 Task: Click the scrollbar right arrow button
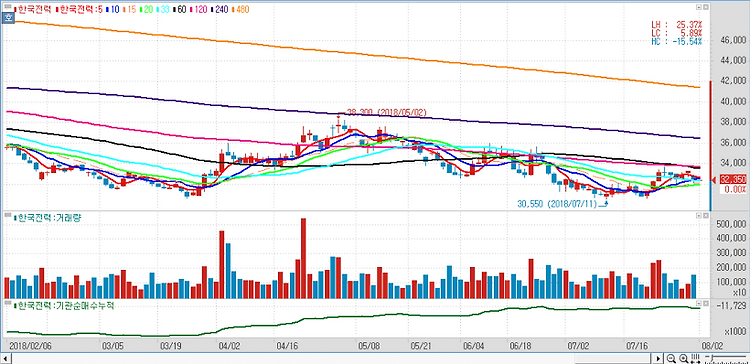click(x=659, y=358)
